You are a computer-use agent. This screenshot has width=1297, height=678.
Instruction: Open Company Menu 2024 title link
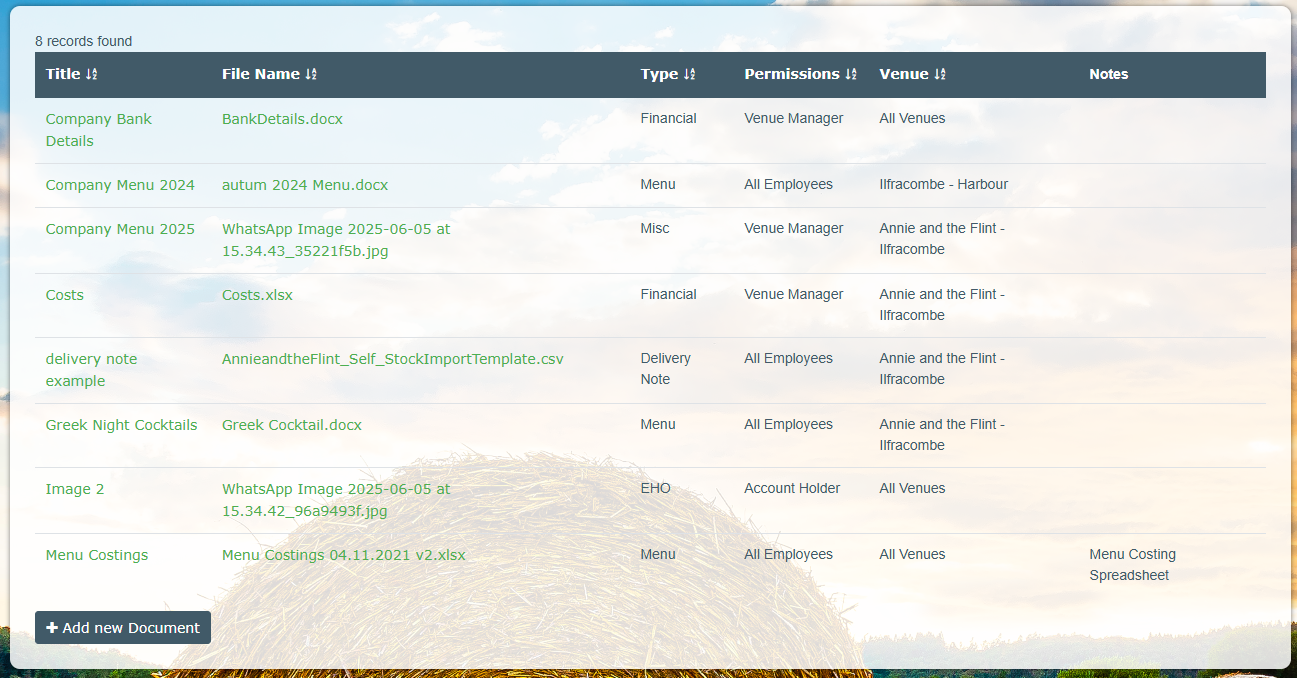(x=120, y=185)
